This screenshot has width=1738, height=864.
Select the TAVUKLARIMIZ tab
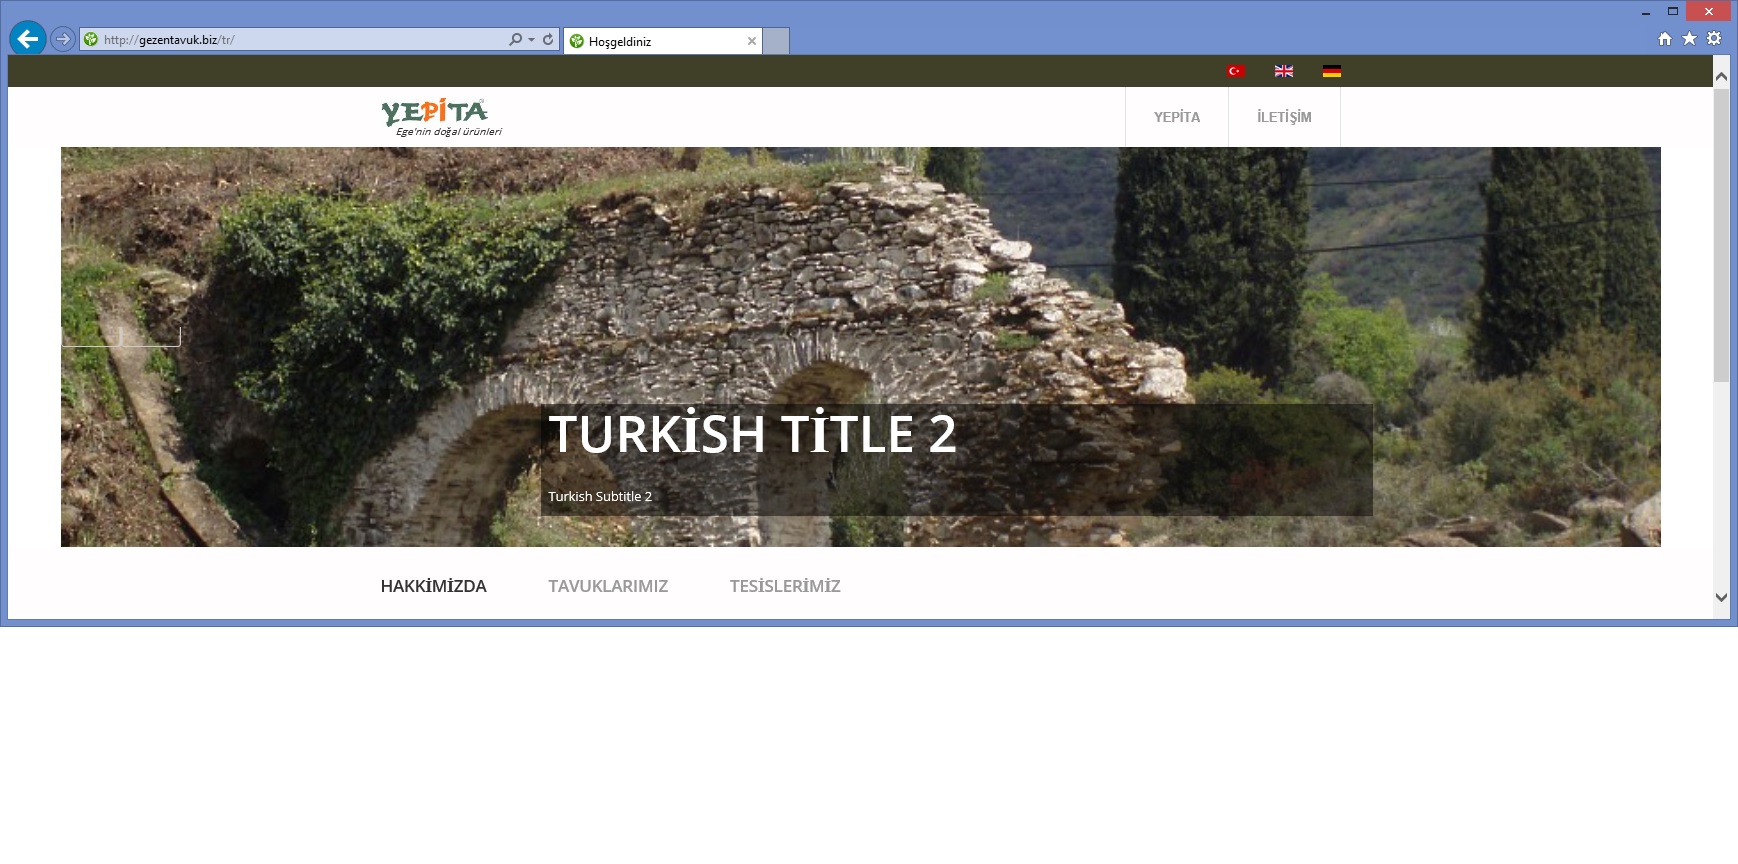coord(608,586)
